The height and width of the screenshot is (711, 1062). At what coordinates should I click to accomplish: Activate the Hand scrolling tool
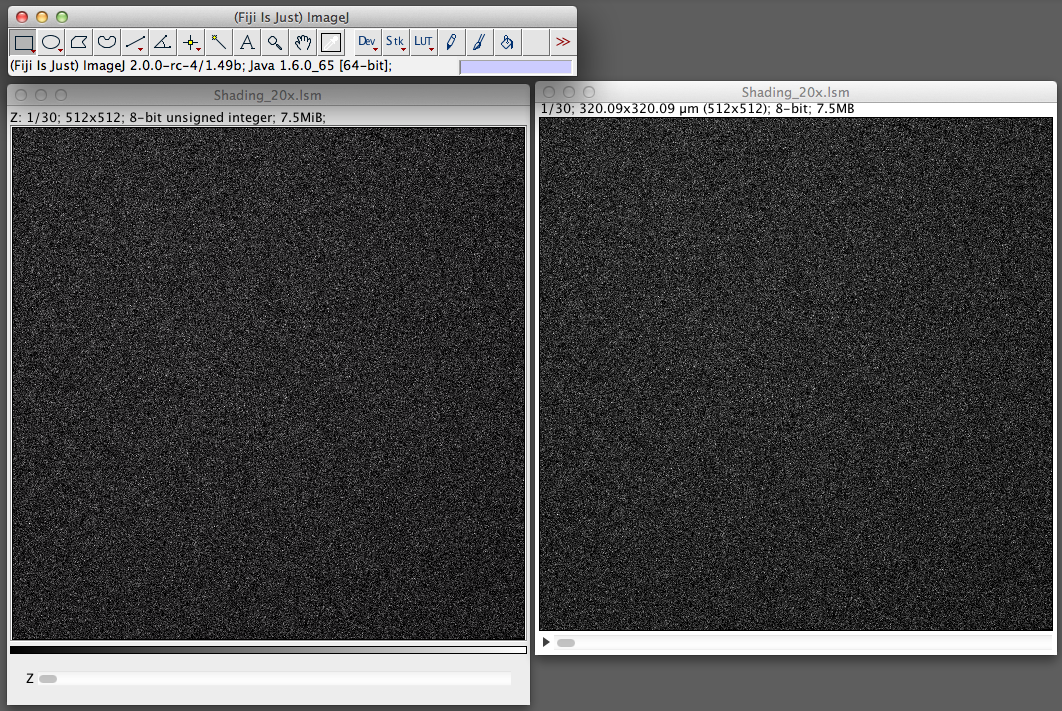pos(303,42)
